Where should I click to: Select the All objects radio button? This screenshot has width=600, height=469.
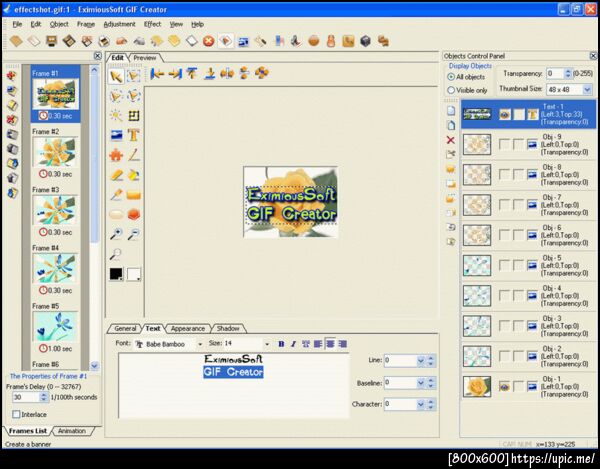tap(451, 77)
